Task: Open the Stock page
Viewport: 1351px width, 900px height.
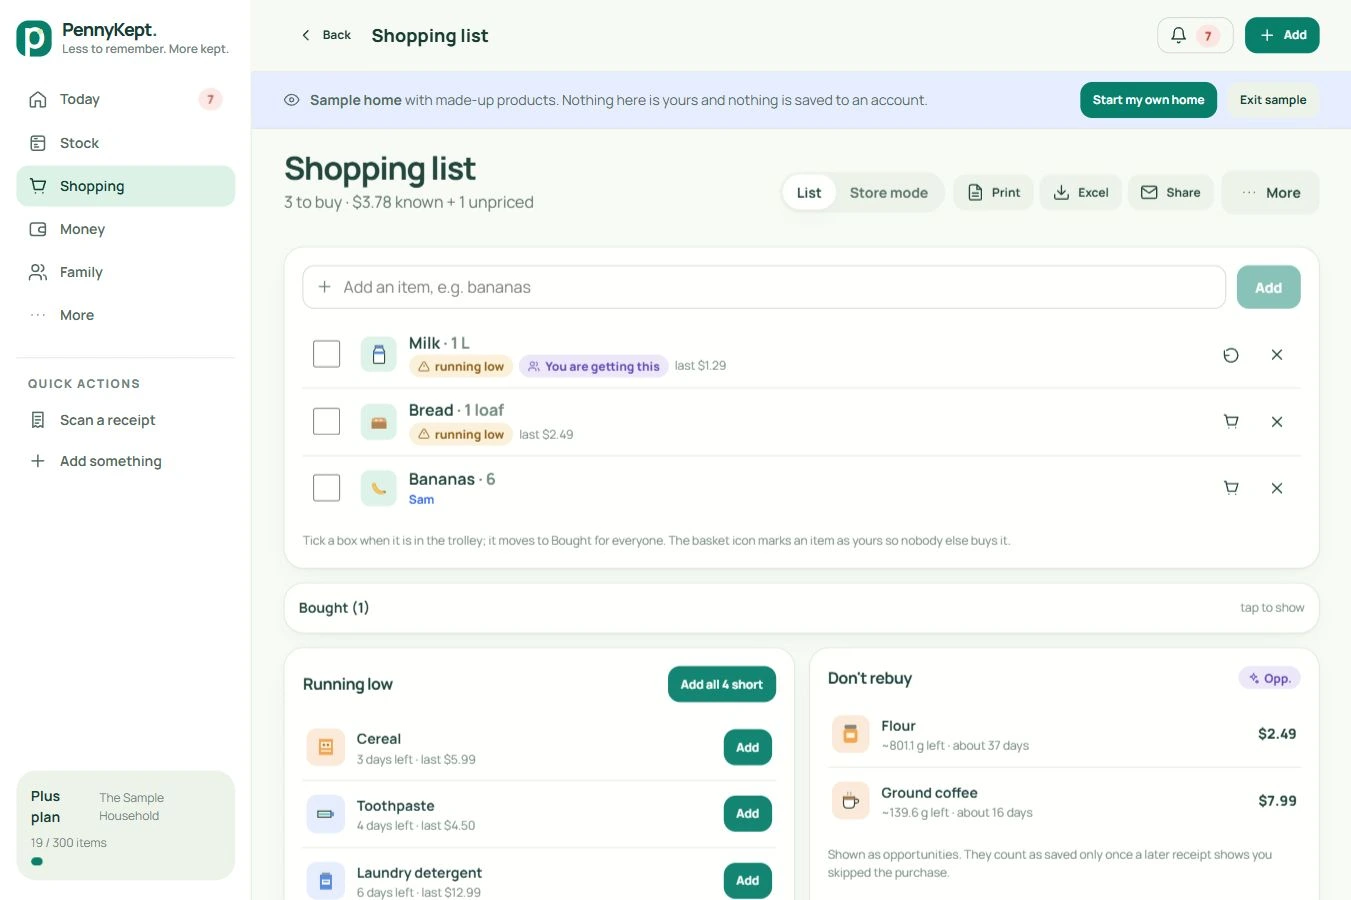Action: (125, 143)
